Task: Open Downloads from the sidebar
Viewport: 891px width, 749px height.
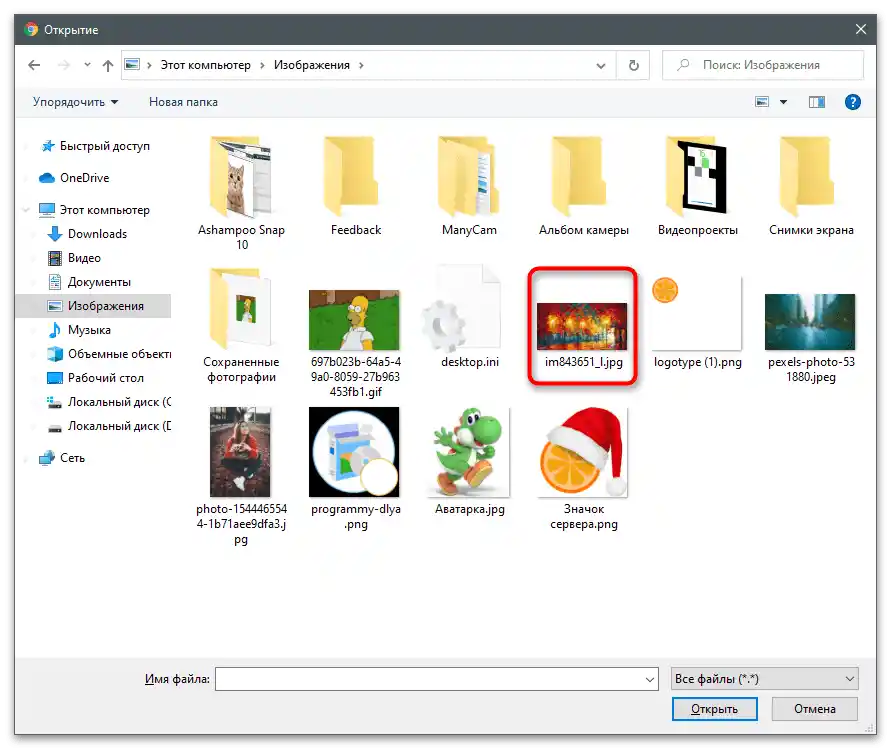Action: tap(87, 234)
